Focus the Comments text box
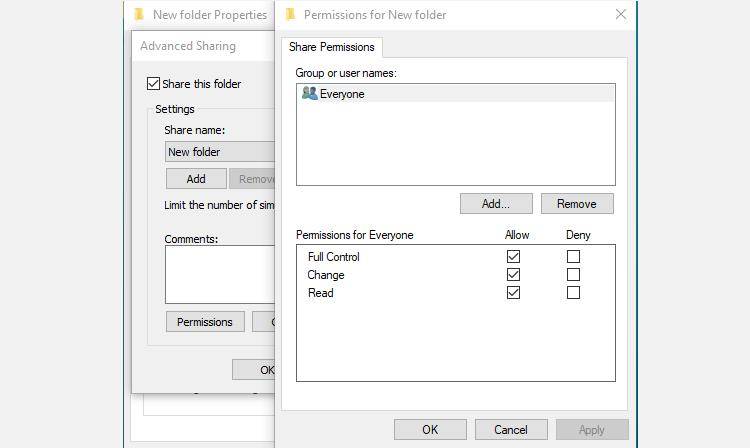The image size is (750, 448). (x=219, y=274)
